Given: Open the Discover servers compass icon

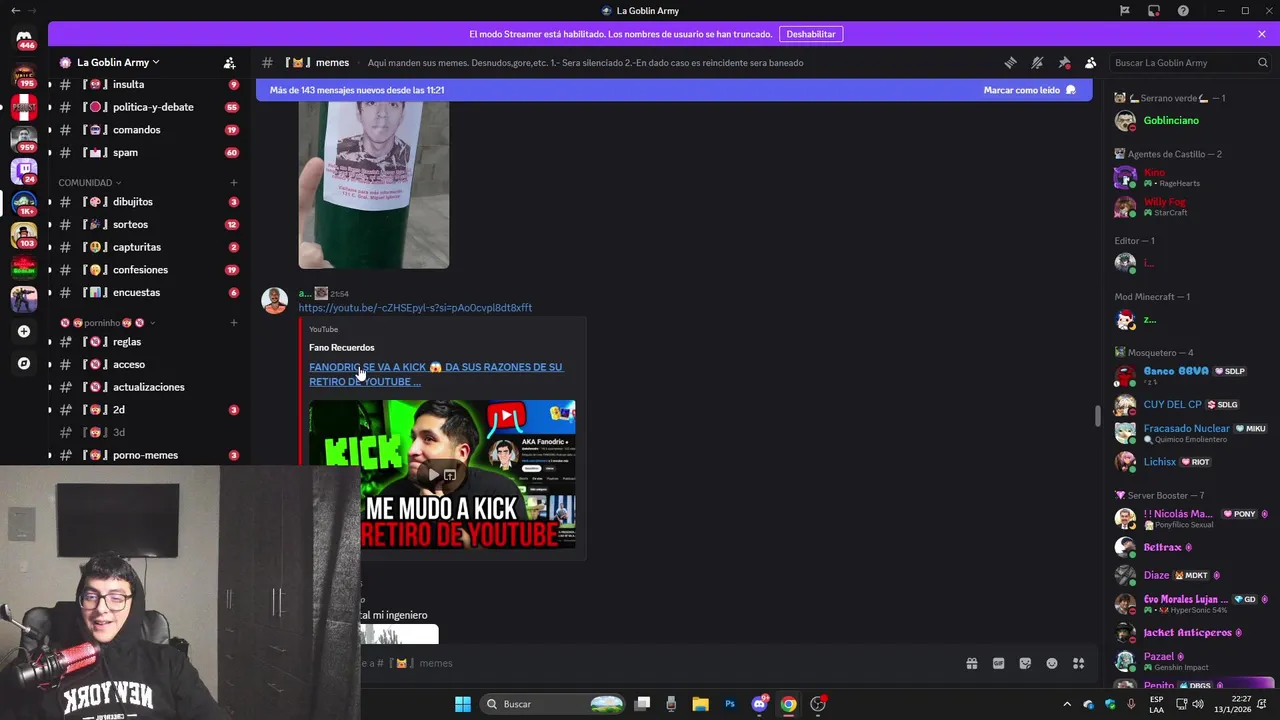Looking at the screenshot, I should [x=24, y=364].
